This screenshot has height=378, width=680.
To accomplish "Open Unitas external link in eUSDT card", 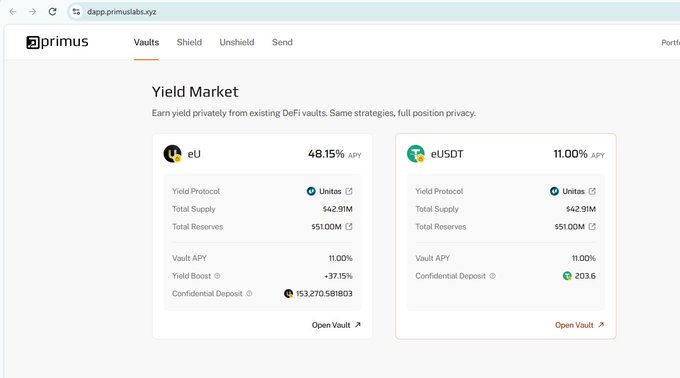I will pyautogui.click(x=592, y=191).
